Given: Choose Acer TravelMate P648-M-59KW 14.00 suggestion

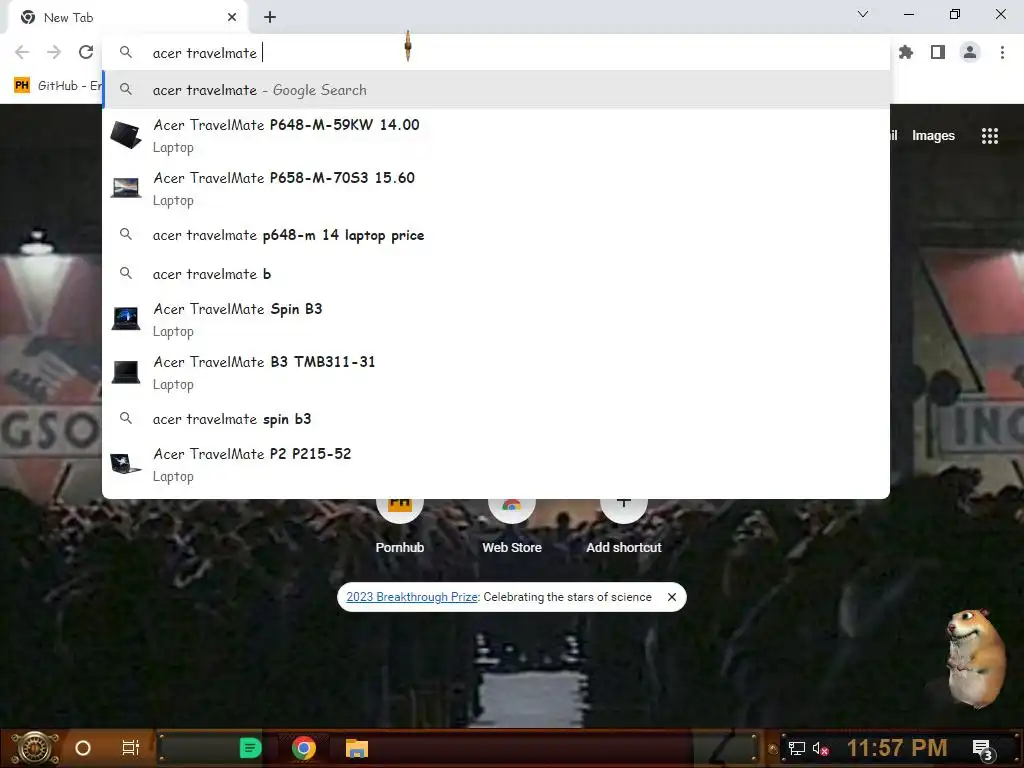Looking at the screenshot, I should point(496,135).
